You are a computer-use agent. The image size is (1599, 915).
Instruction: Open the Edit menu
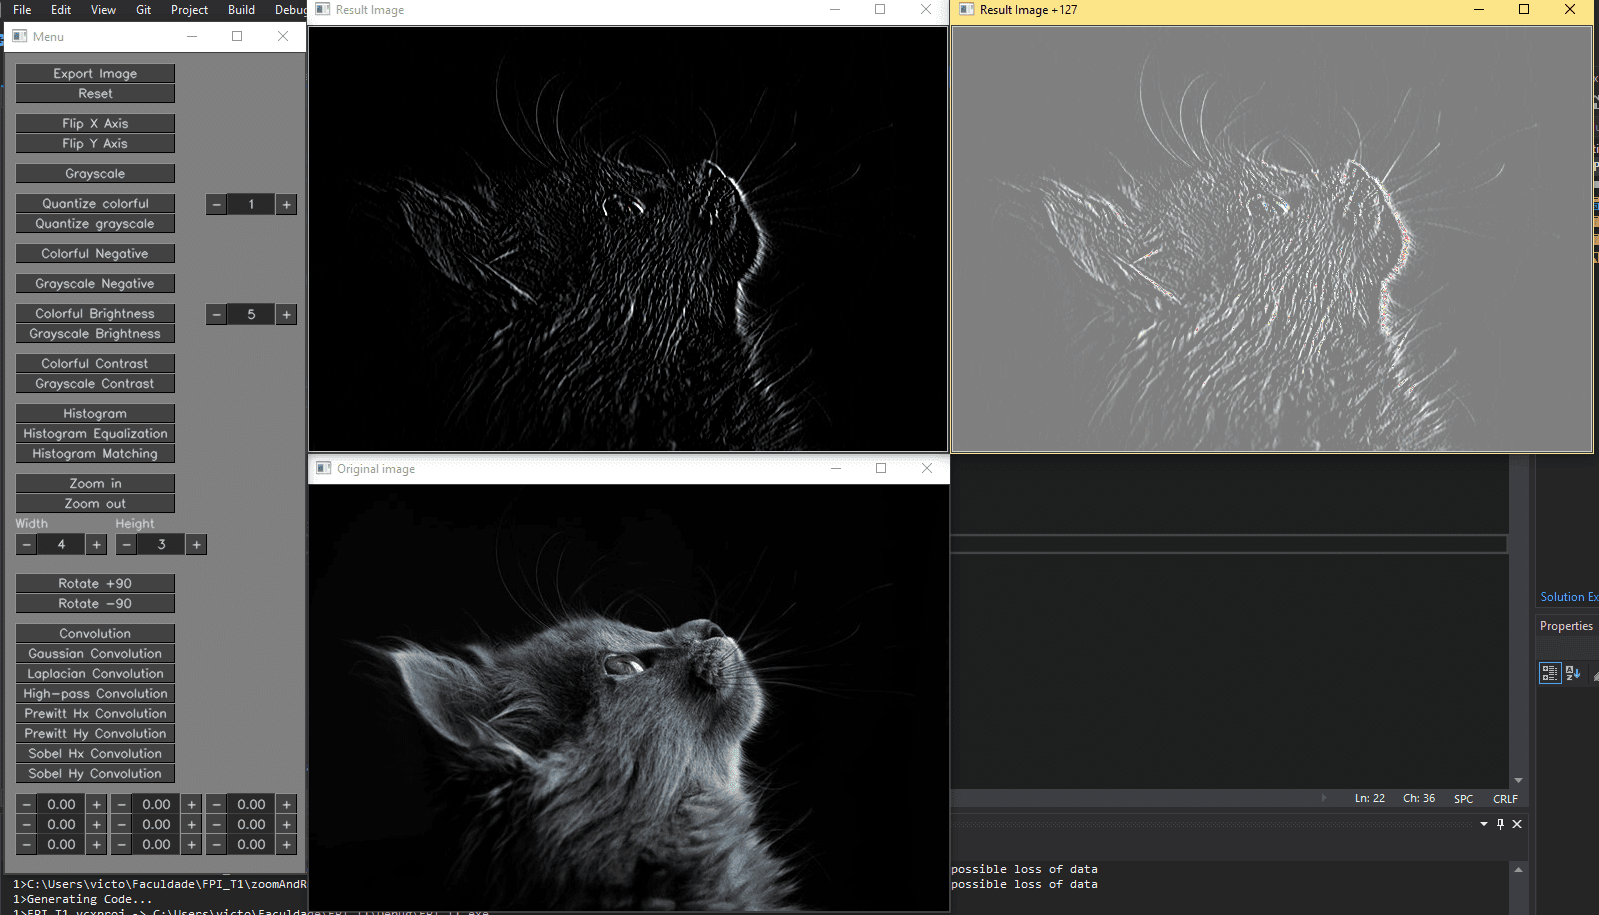(61, 10)
